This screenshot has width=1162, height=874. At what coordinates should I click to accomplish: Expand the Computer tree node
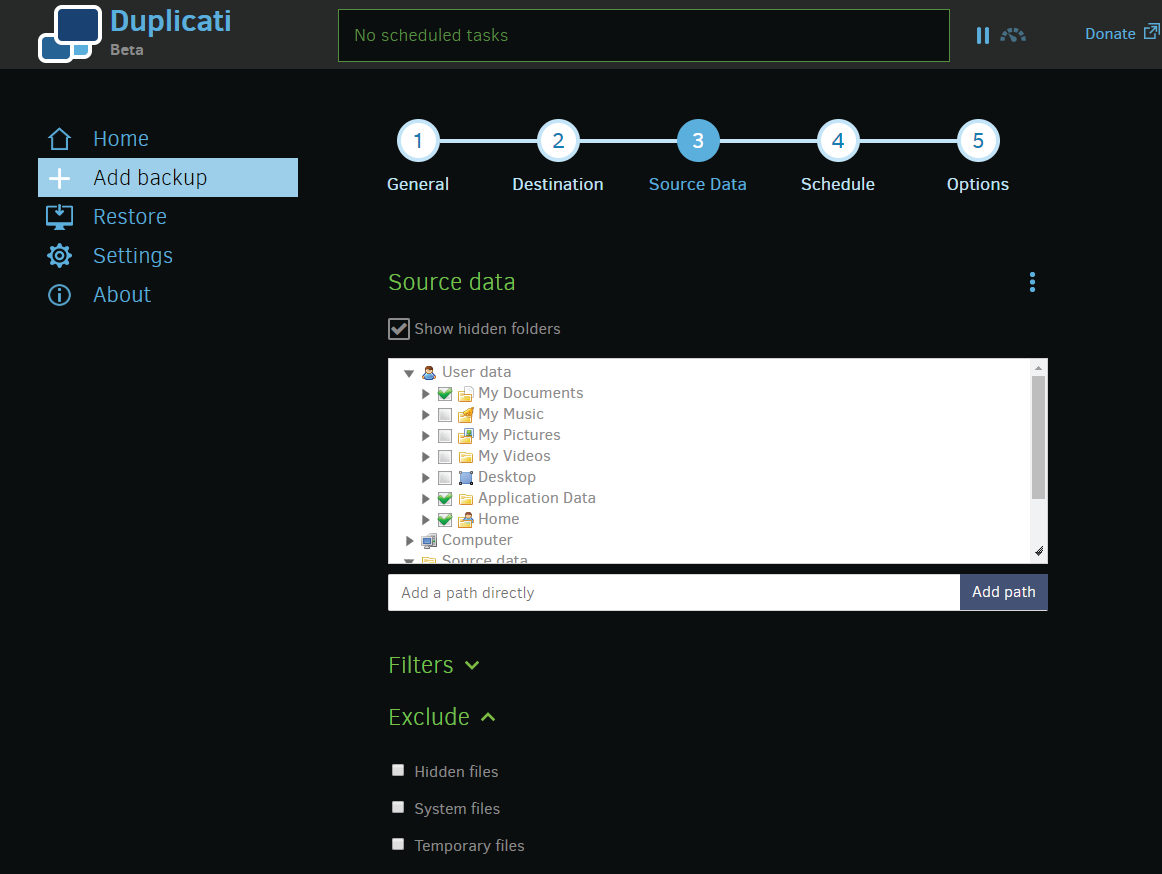coord(409,540)
